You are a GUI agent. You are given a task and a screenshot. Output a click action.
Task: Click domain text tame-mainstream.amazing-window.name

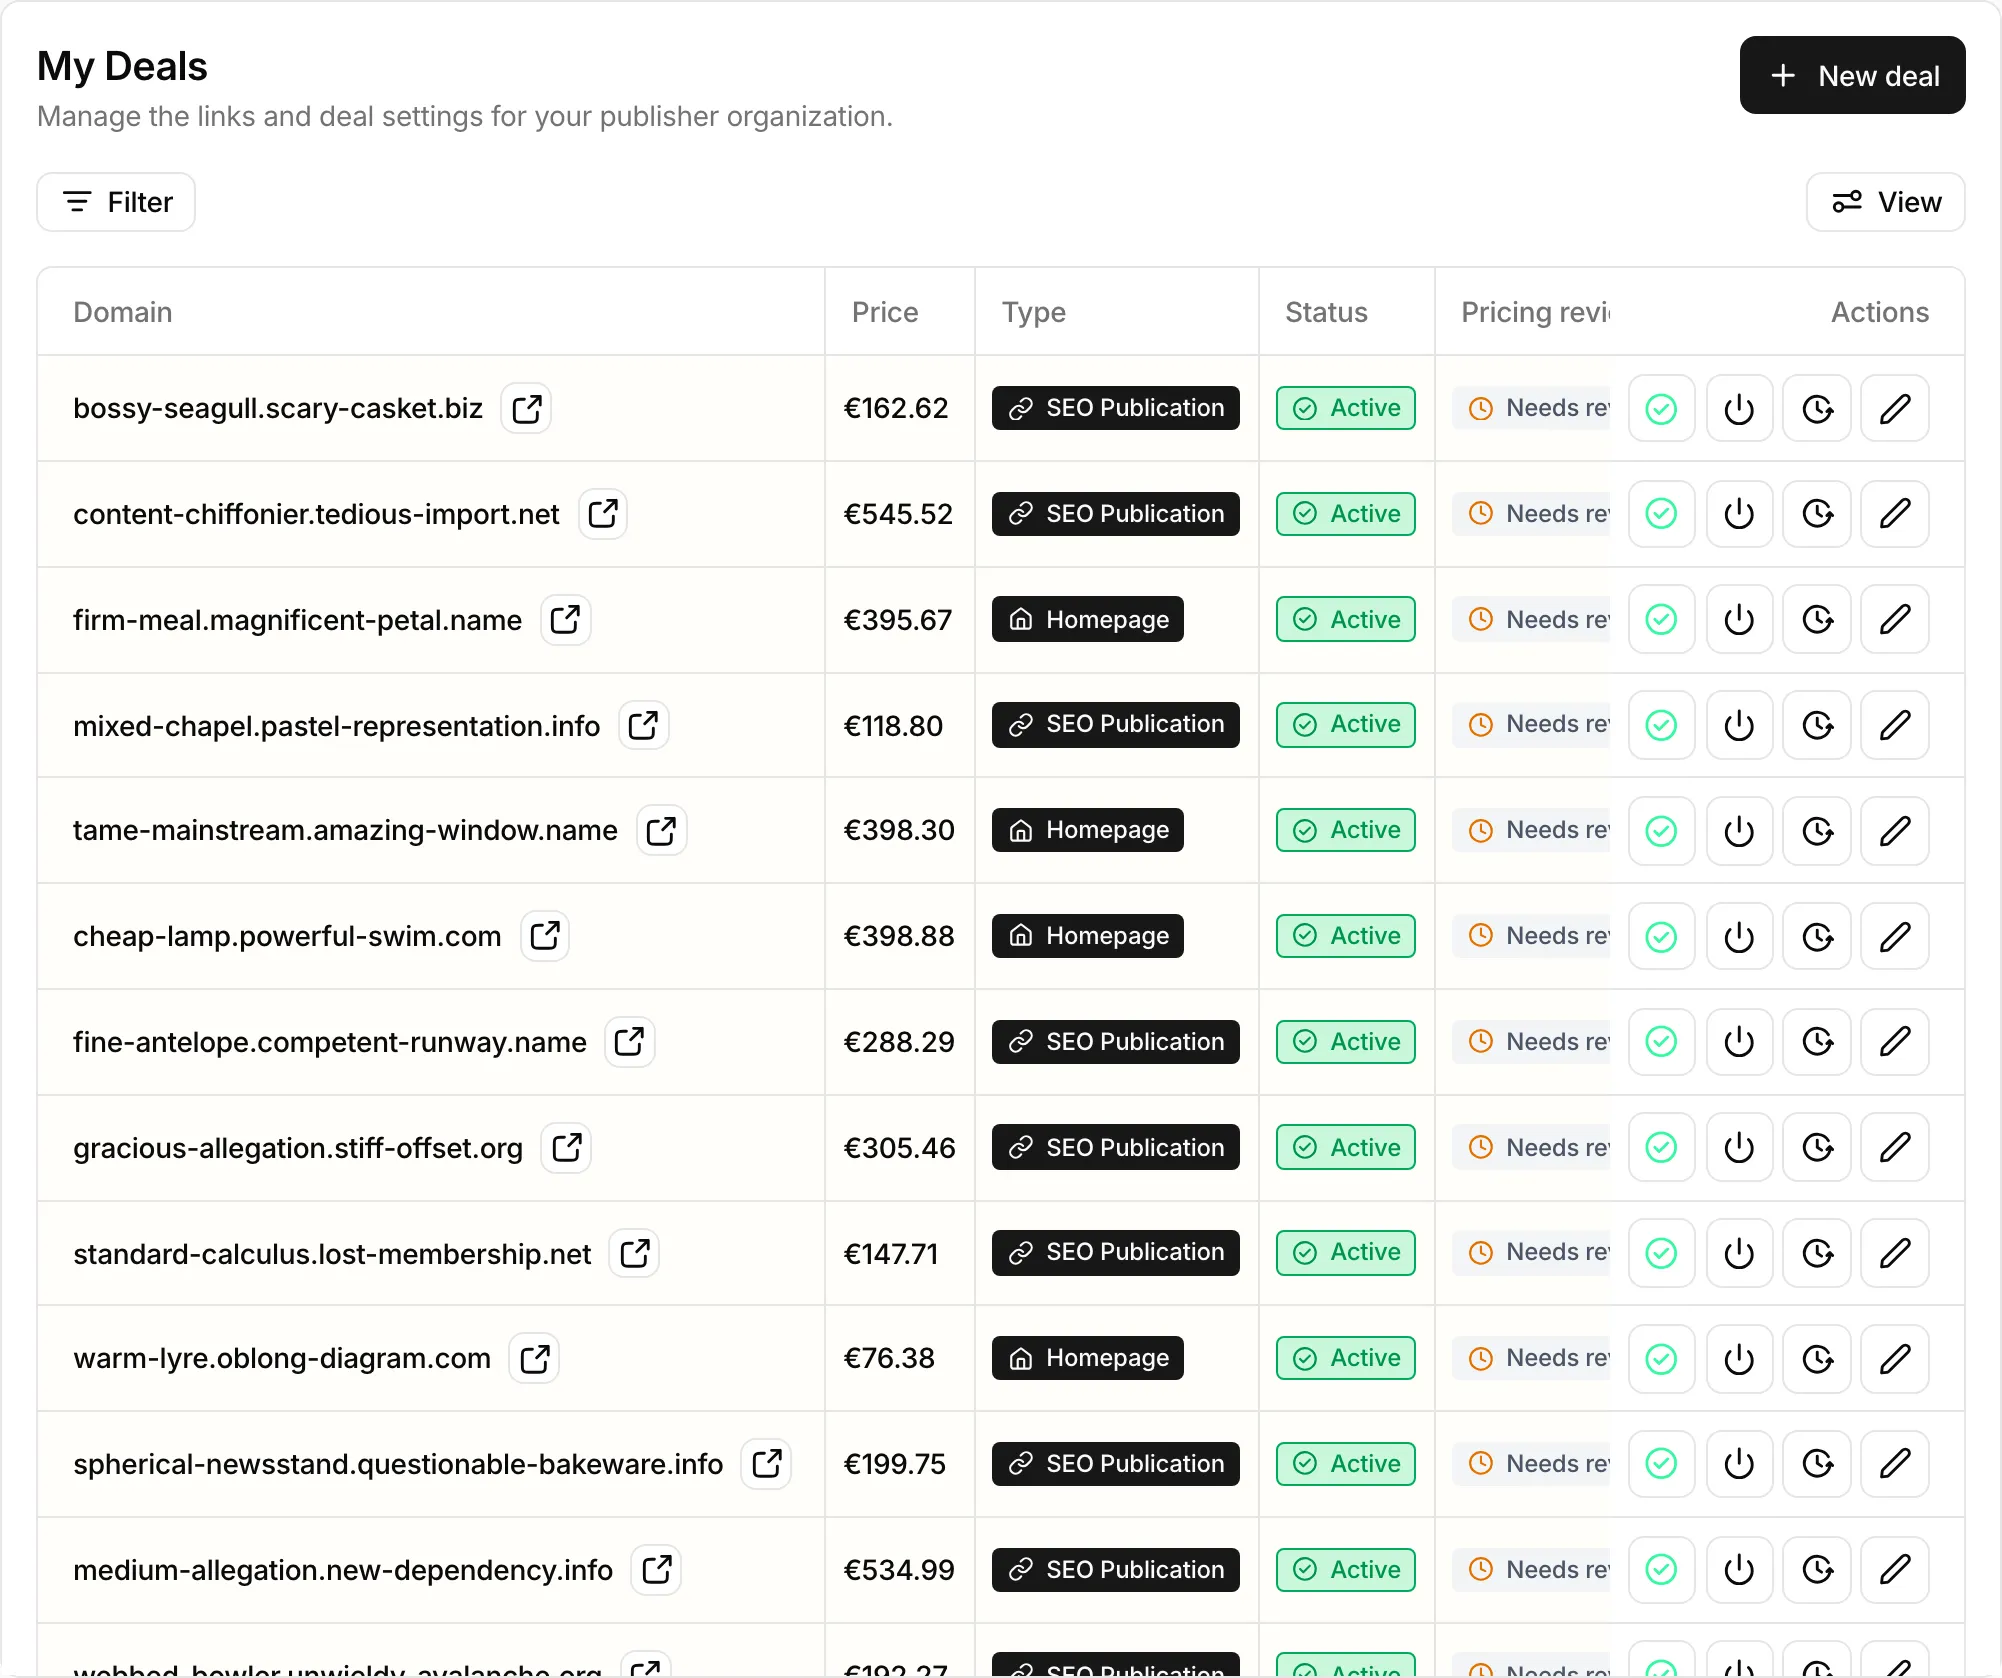(x=345, y=830)
